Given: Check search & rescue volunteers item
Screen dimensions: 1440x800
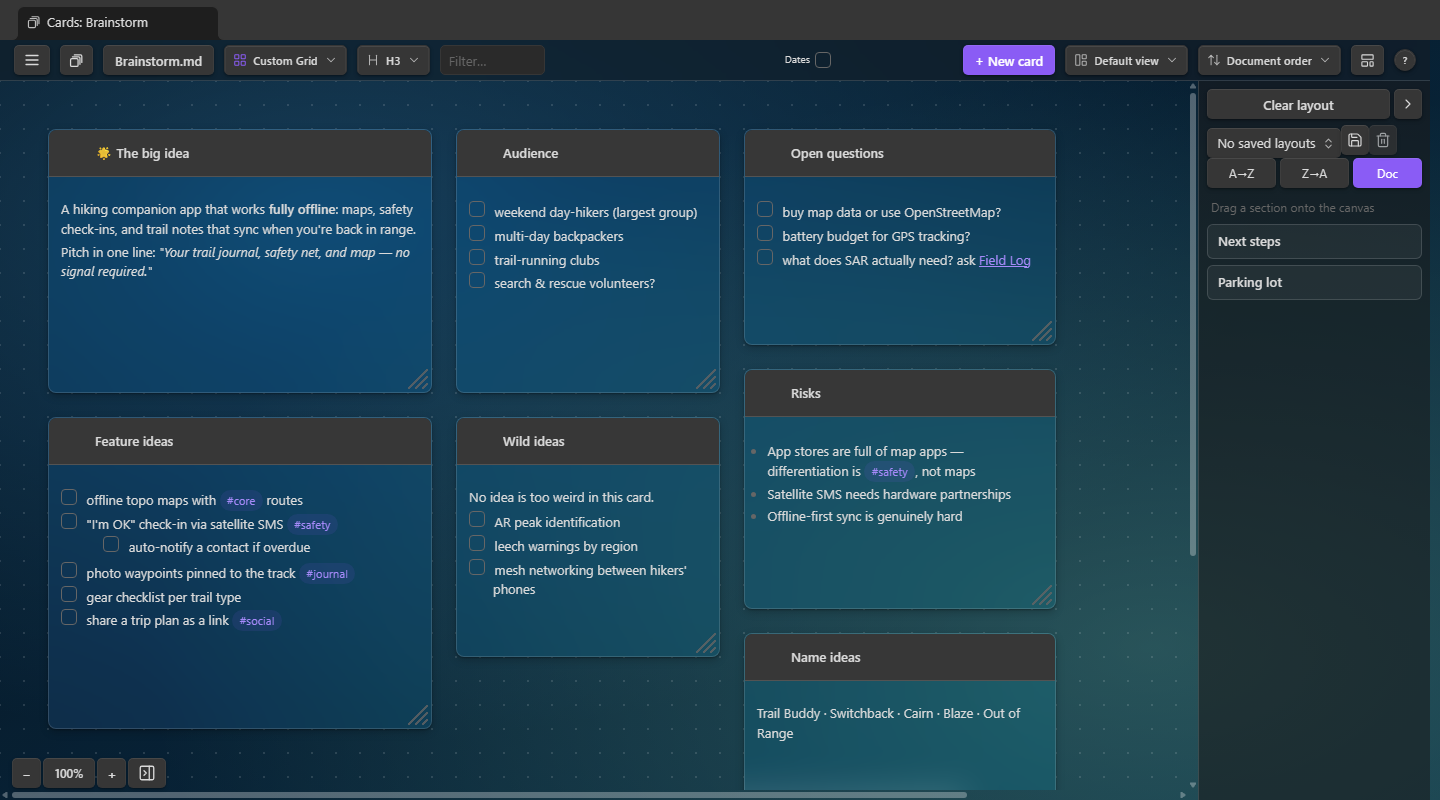Looking at the screenshot, I should [x=477, y=280].
